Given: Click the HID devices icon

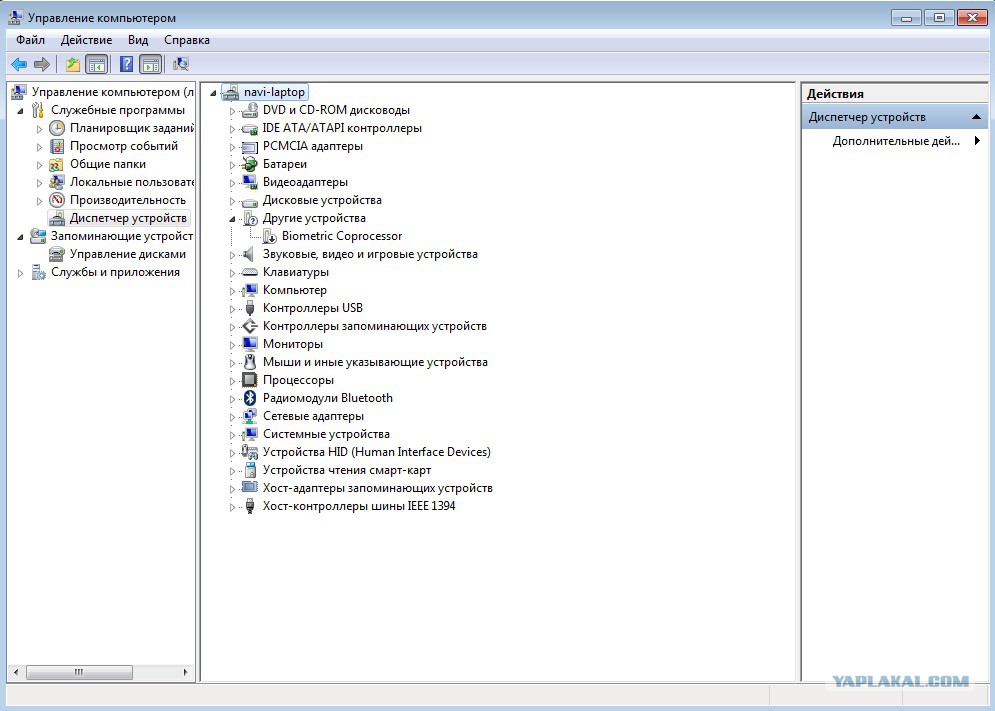Looking at the screenshot, I should click(x=249, y=452).
